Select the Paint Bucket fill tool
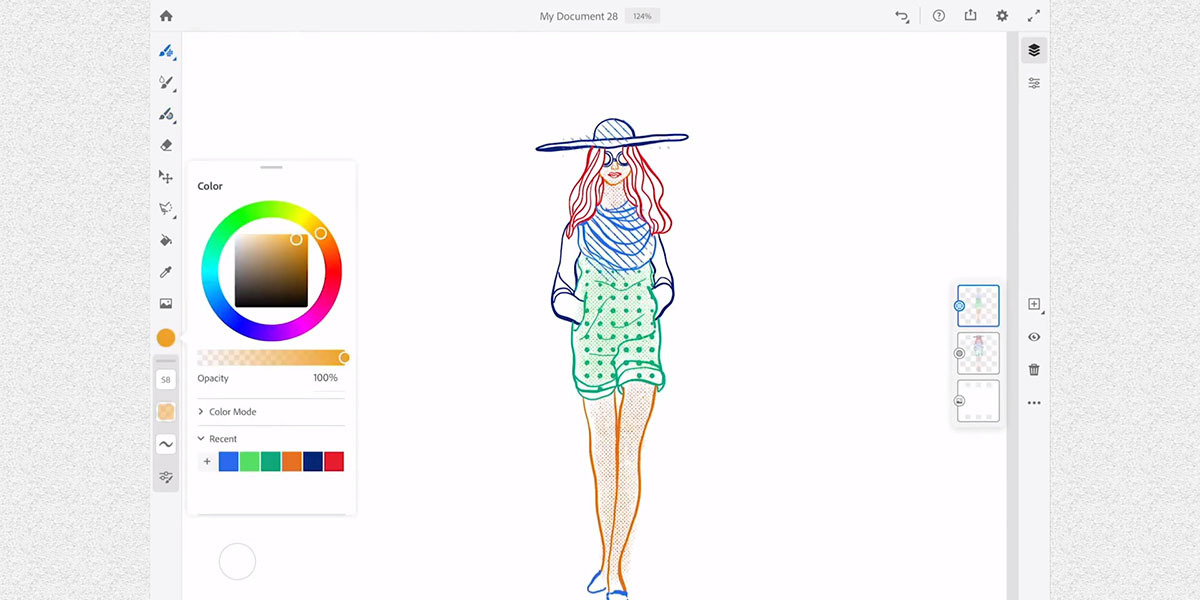 point(166,240)
